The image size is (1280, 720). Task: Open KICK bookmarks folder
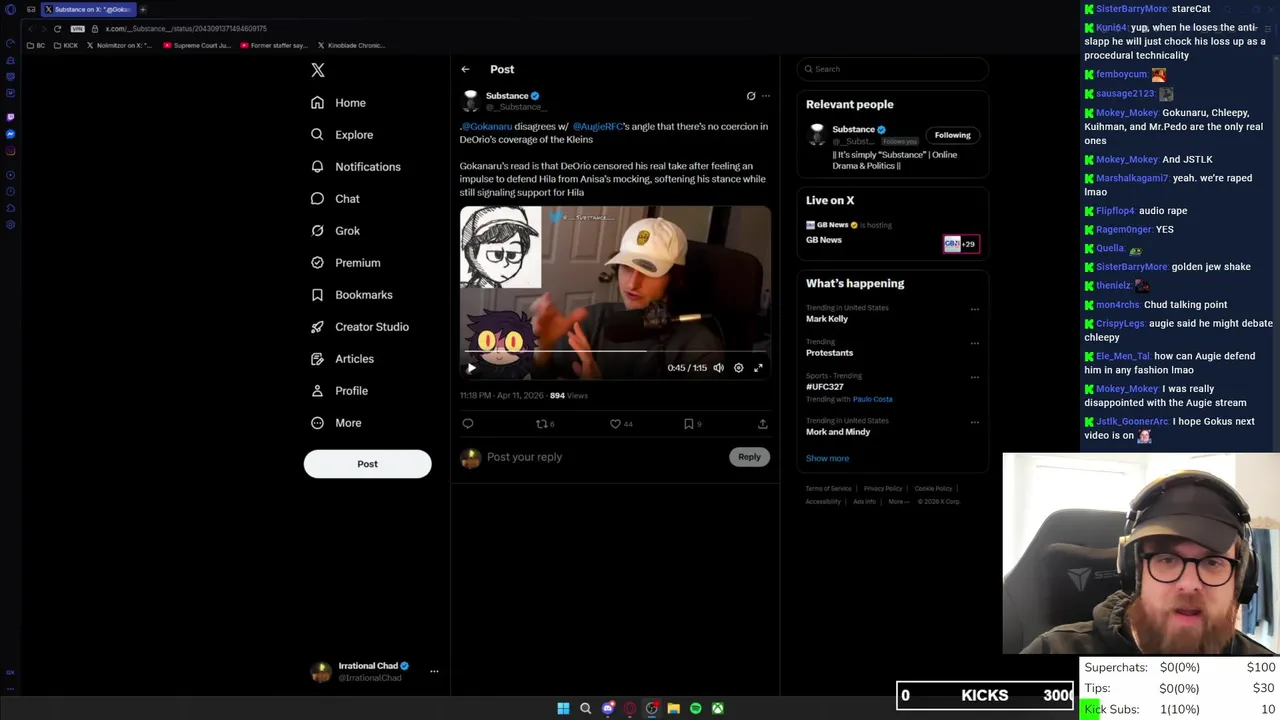[x=66, y=45]
